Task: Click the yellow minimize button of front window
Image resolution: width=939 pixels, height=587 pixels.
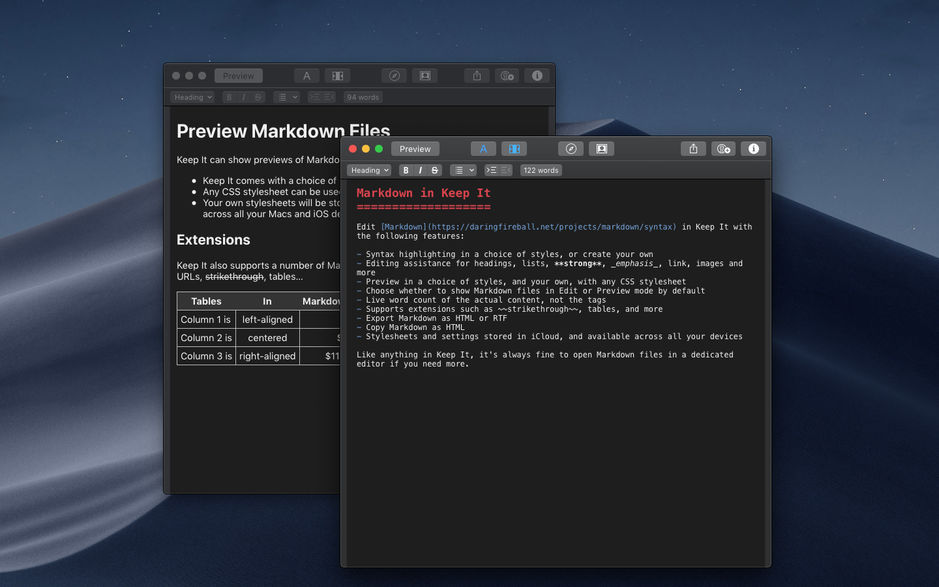Action: [x=366, y=149]
